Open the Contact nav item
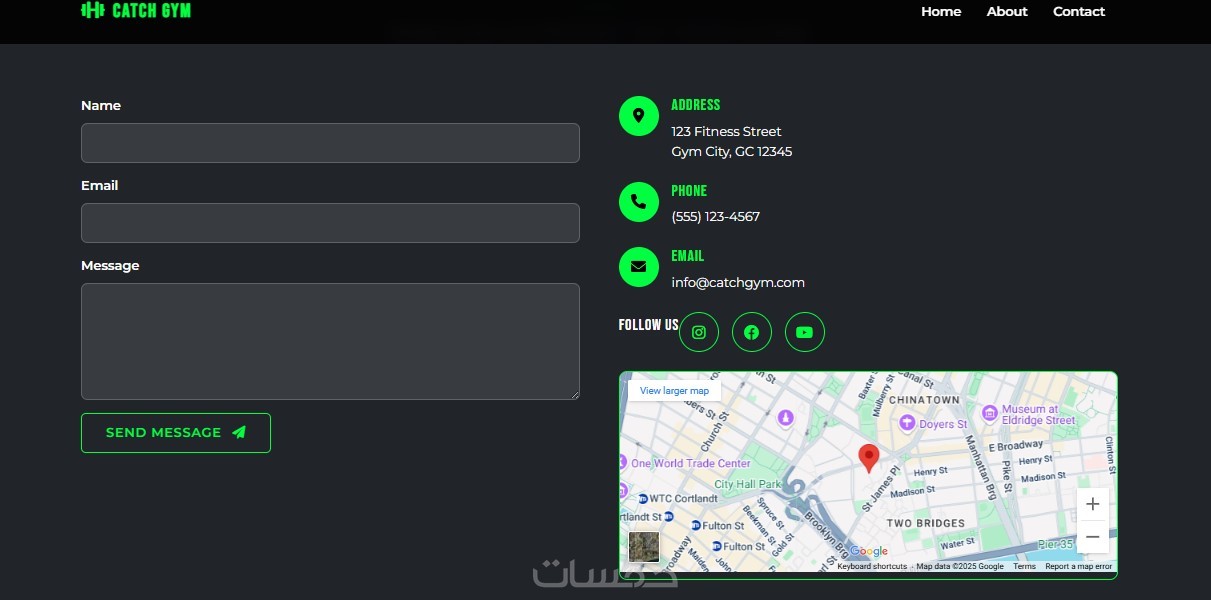The height and width of the screenshot is (600, 1211). (x=1079, y=12)
